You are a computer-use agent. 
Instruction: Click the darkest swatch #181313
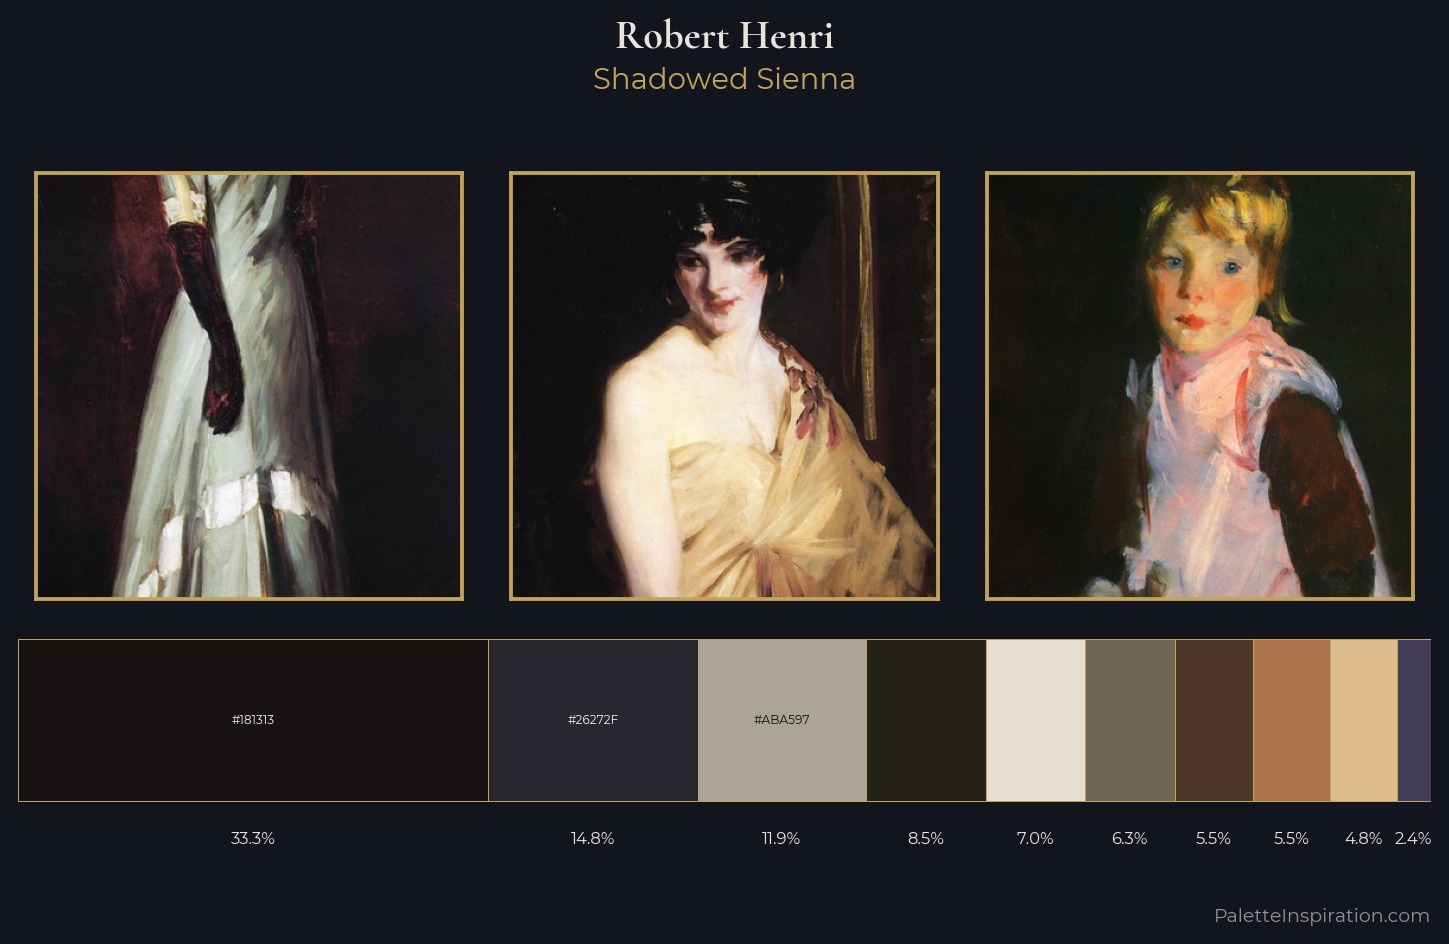point(253,720)
